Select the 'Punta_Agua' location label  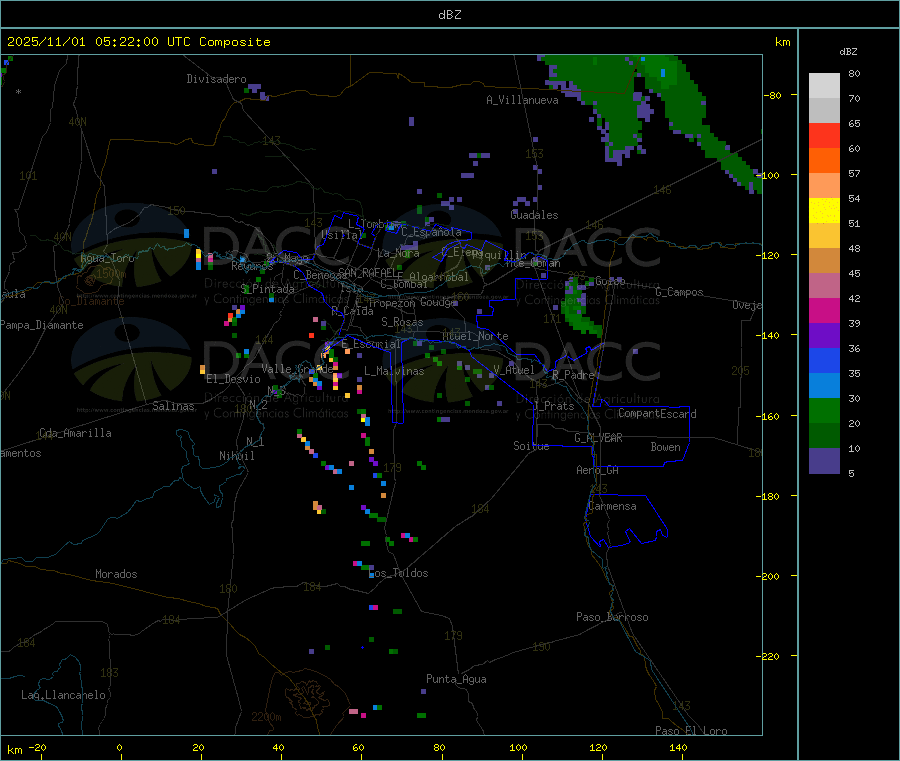[x=456, y=679]
